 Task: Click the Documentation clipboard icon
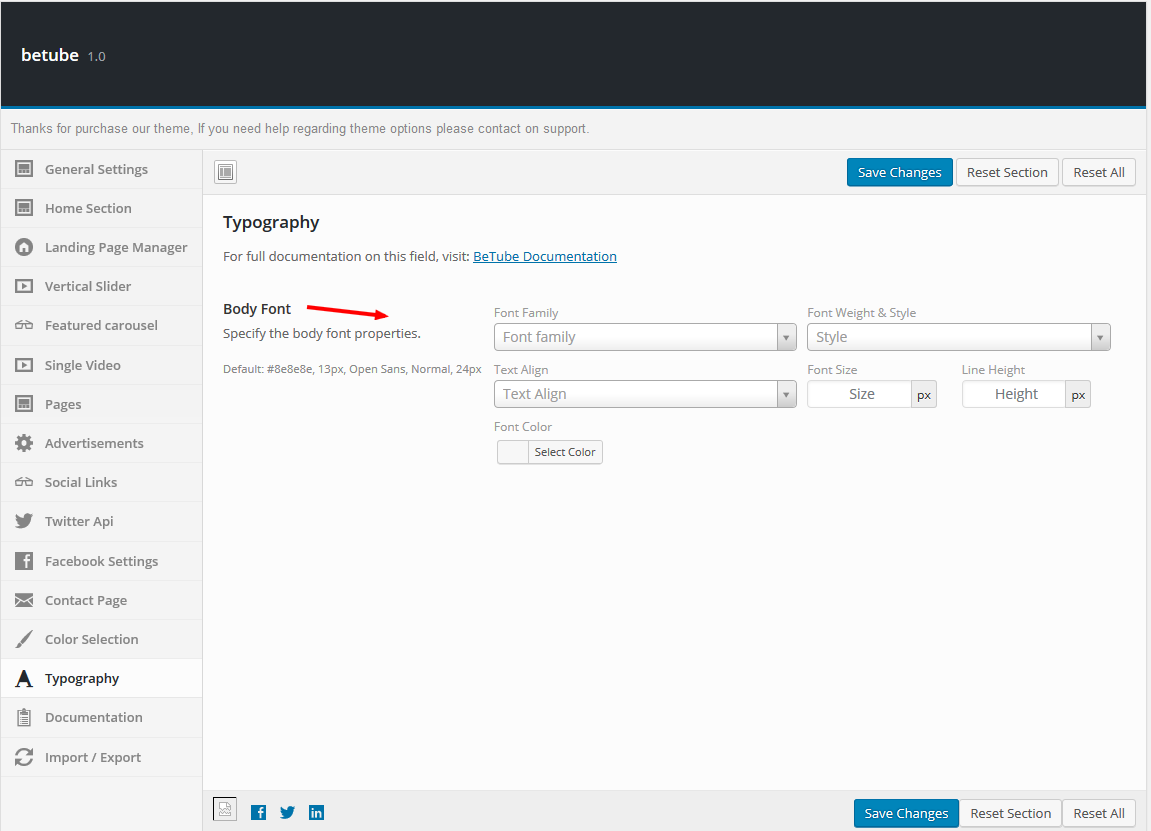(x=23, y=717)
